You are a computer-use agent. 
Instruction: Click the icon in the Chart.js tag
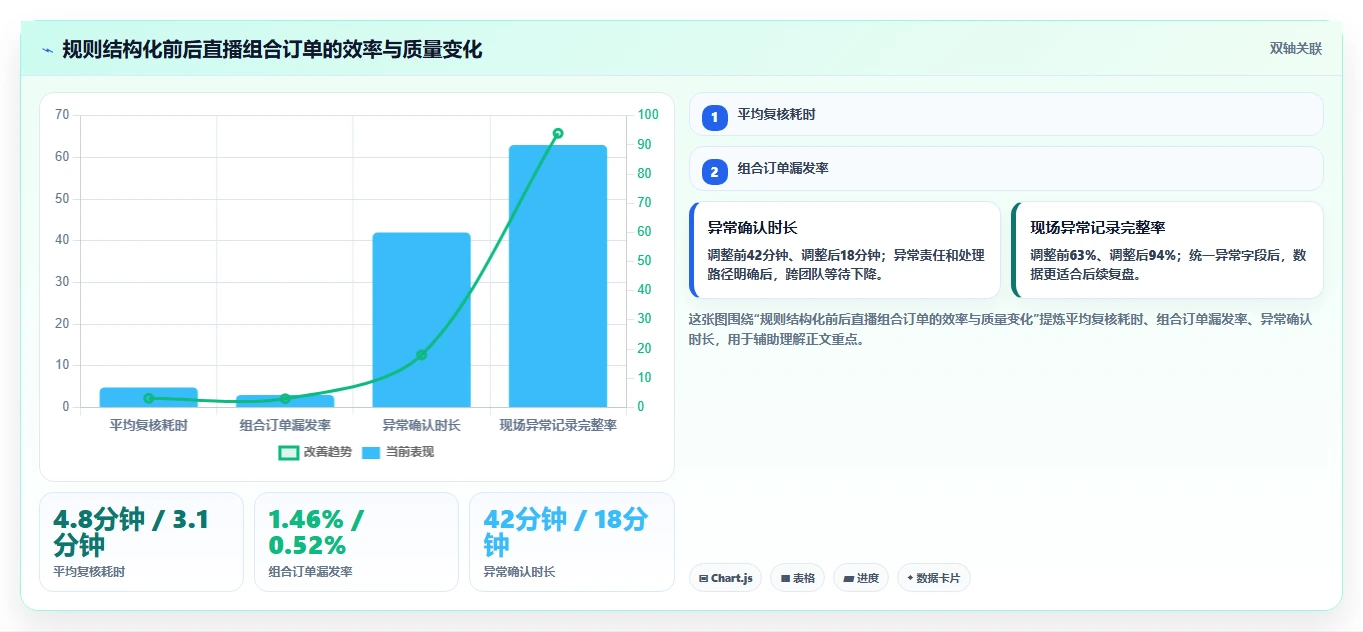[x=704, y=578]
